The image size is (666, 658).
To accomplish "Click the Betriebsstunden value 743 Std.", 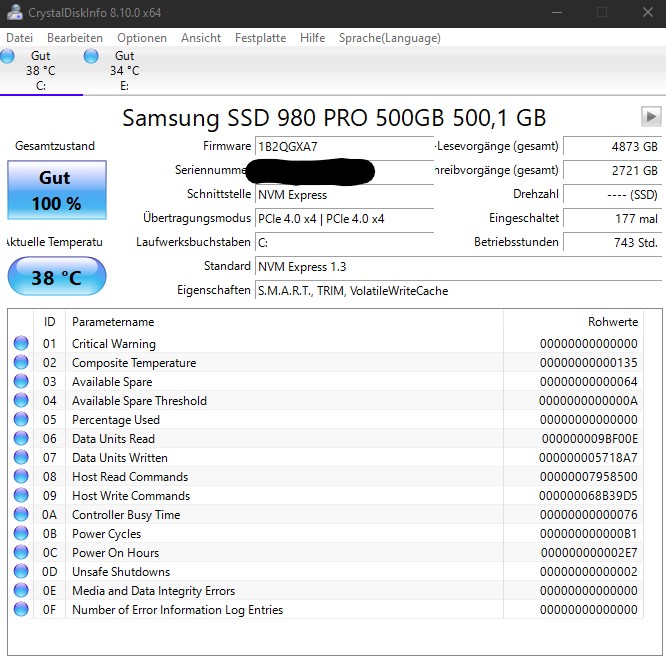I will [612, 243].
